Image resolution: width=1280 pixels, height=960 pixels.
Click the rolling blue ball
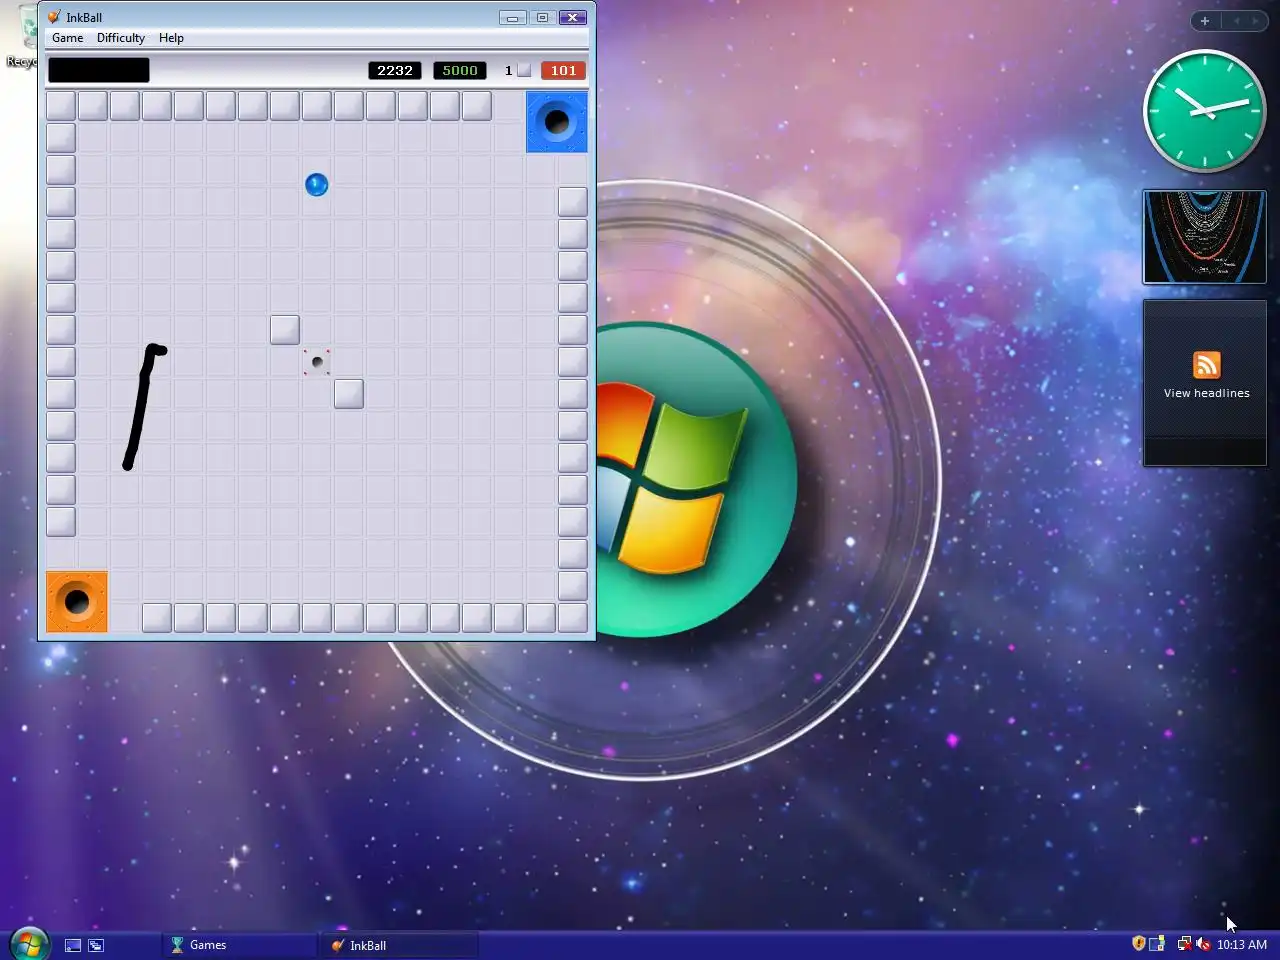tap(316, 184)
